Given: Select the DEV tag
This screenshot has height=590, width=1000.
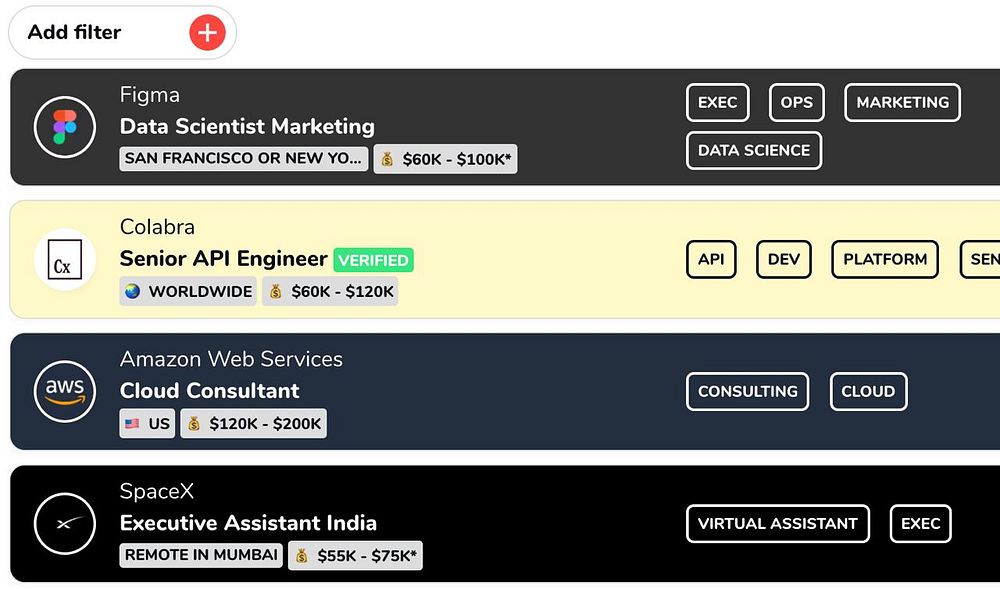Looking at the screenshot, I should coord(784,259).
